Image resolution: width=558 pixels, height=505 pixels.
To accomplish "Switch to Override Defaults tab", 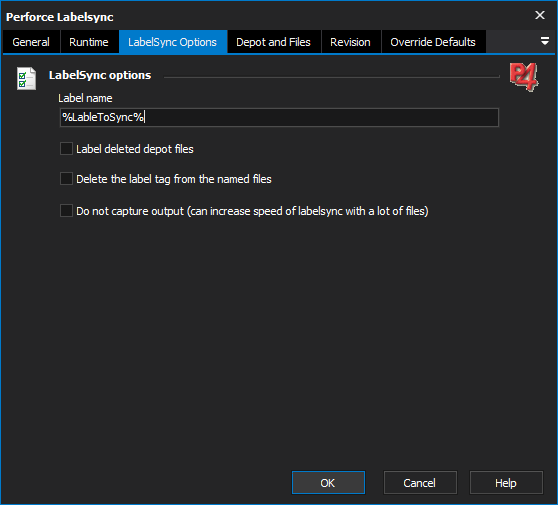I will [433, 42].
